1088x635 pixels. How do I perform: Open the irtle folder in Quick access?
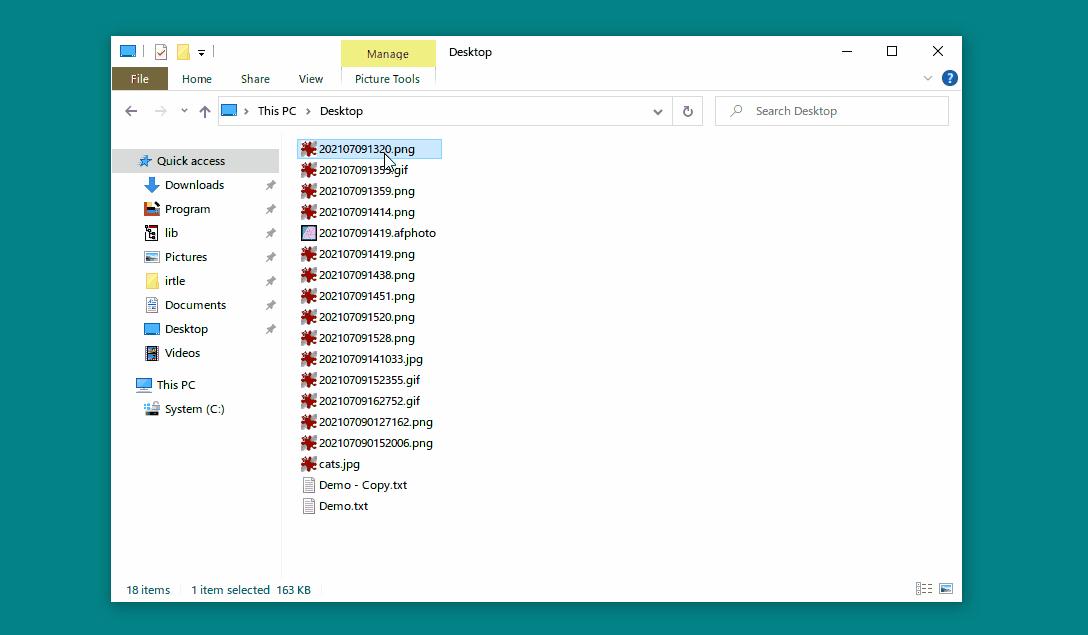click(175, 281)
